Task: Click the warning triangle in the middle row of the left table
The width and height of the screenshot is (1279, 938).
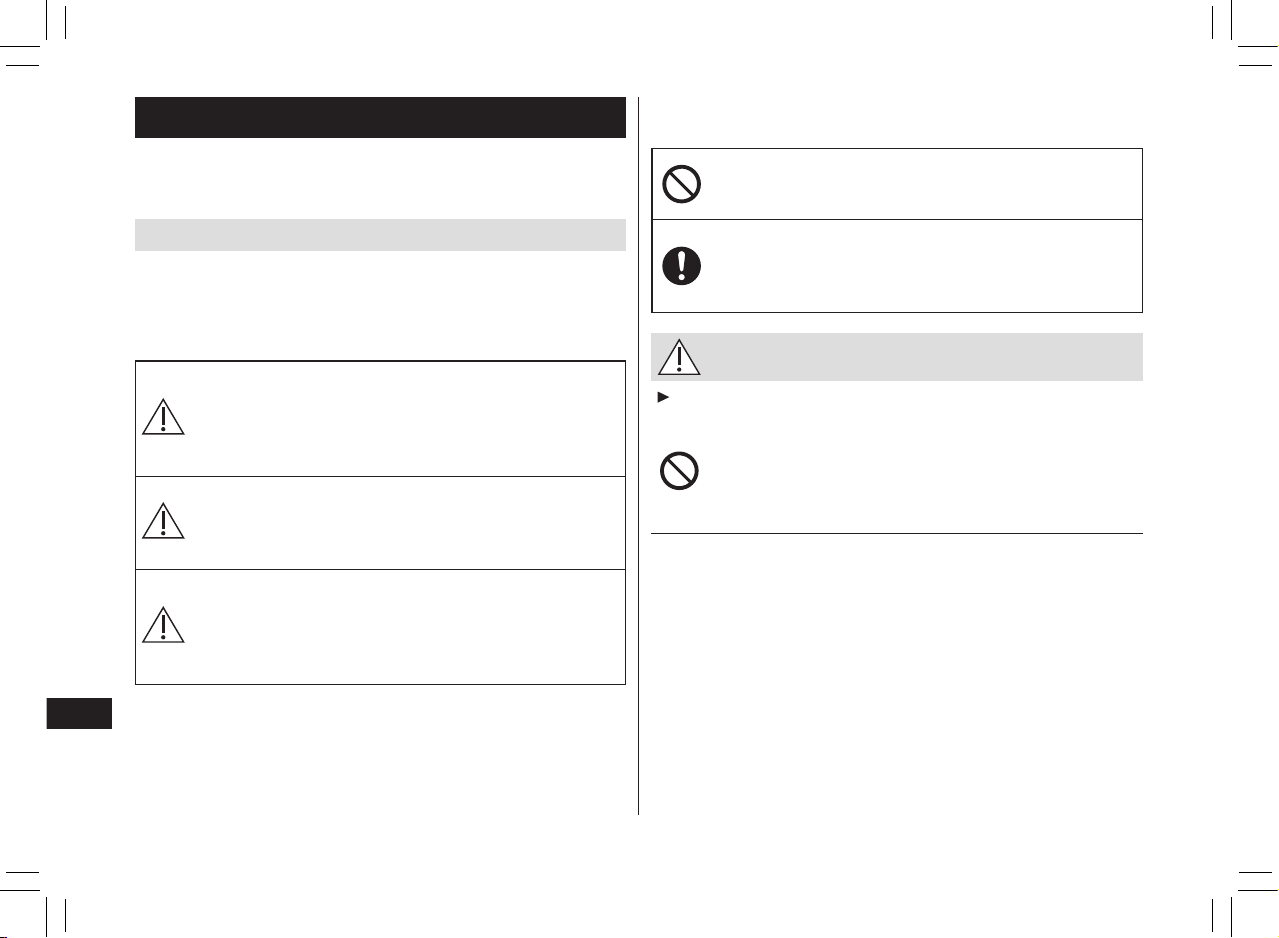Action: tap(163, 520)
